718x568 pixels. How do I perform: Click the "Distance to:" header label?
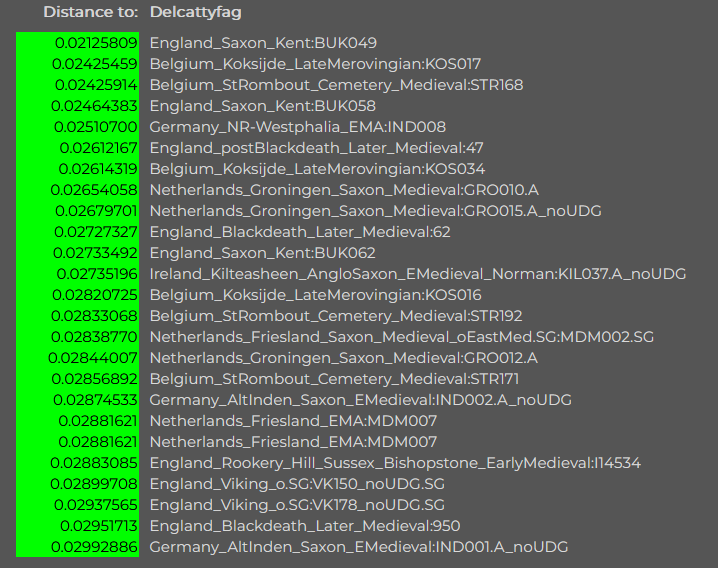[x=90, y=12]
